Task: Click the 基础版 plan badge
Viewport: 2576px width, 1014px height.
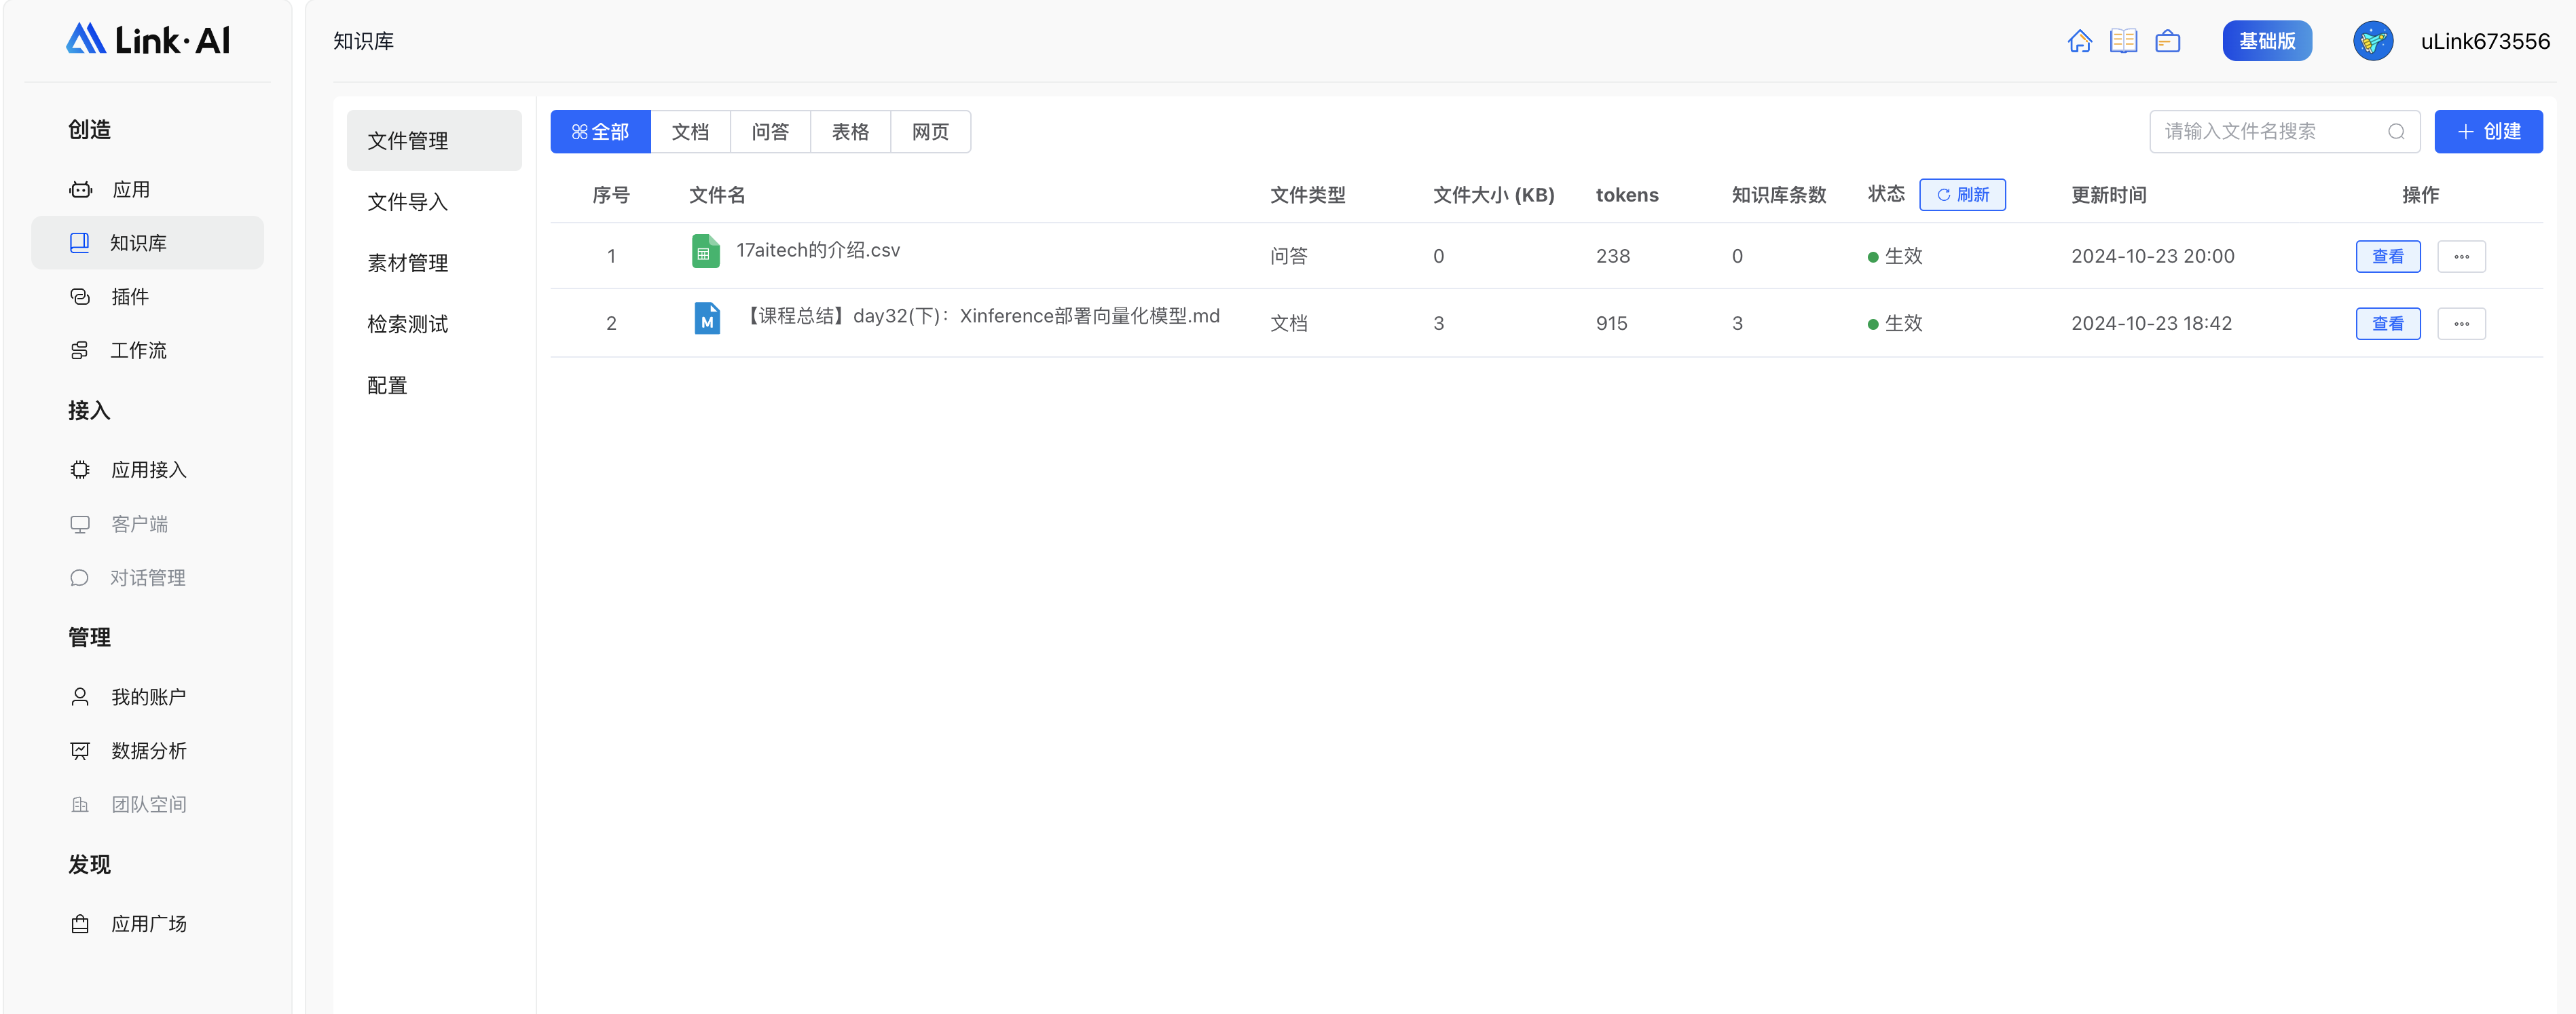Action: coord(2267,41)
